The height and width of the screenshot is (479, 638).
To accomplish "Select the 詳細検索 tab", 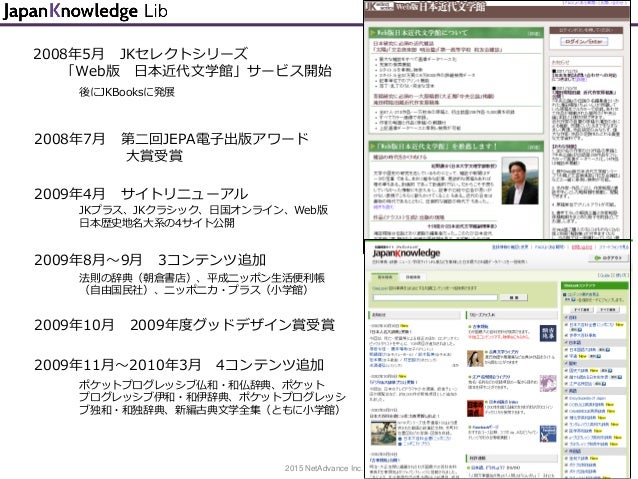I will click(413, 277).
